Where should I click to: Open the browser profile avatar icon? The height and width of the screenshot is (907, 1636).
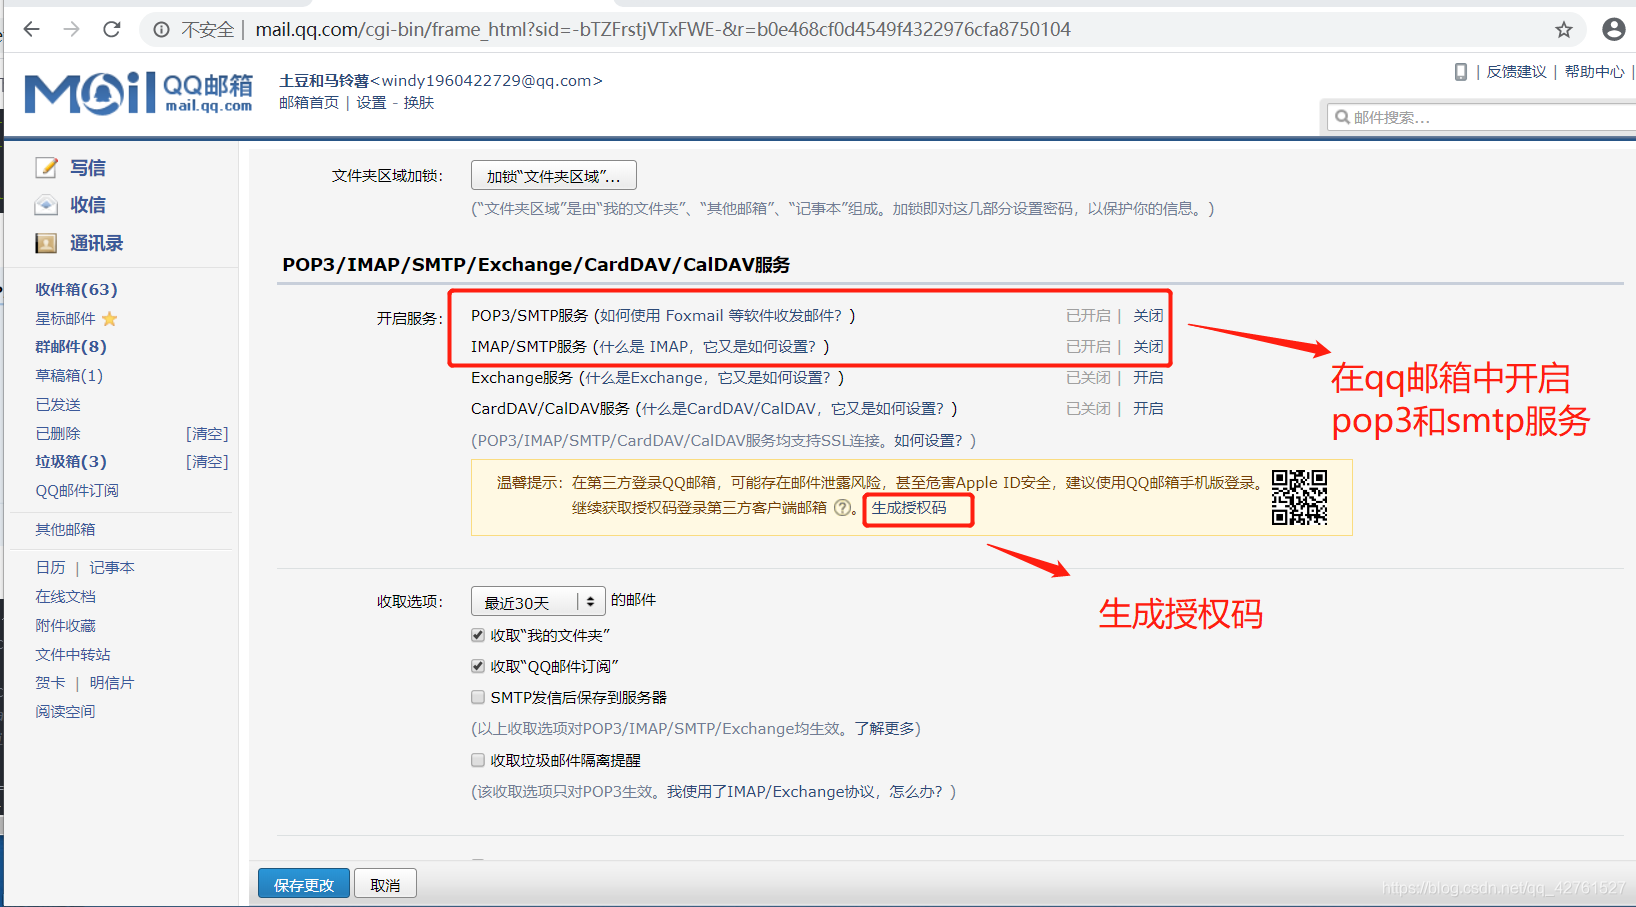point(1613,30)
